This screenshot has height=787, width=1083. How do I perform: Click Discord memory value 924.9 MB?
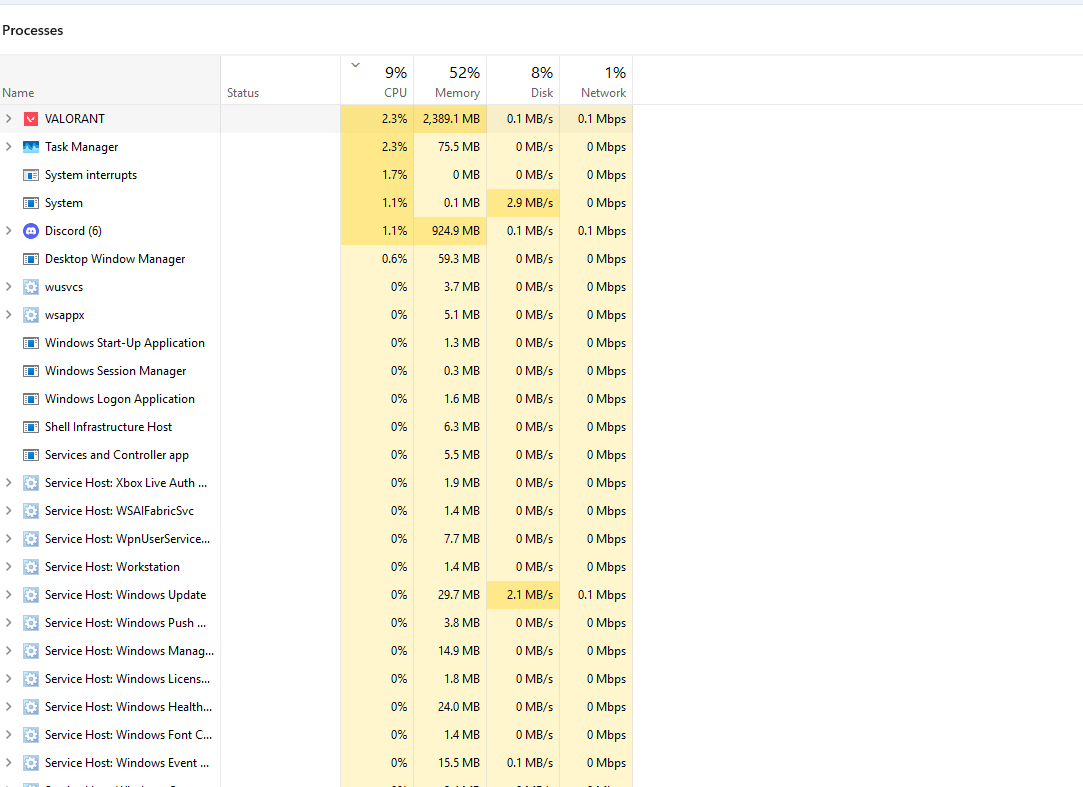click(x=456, y=231)
